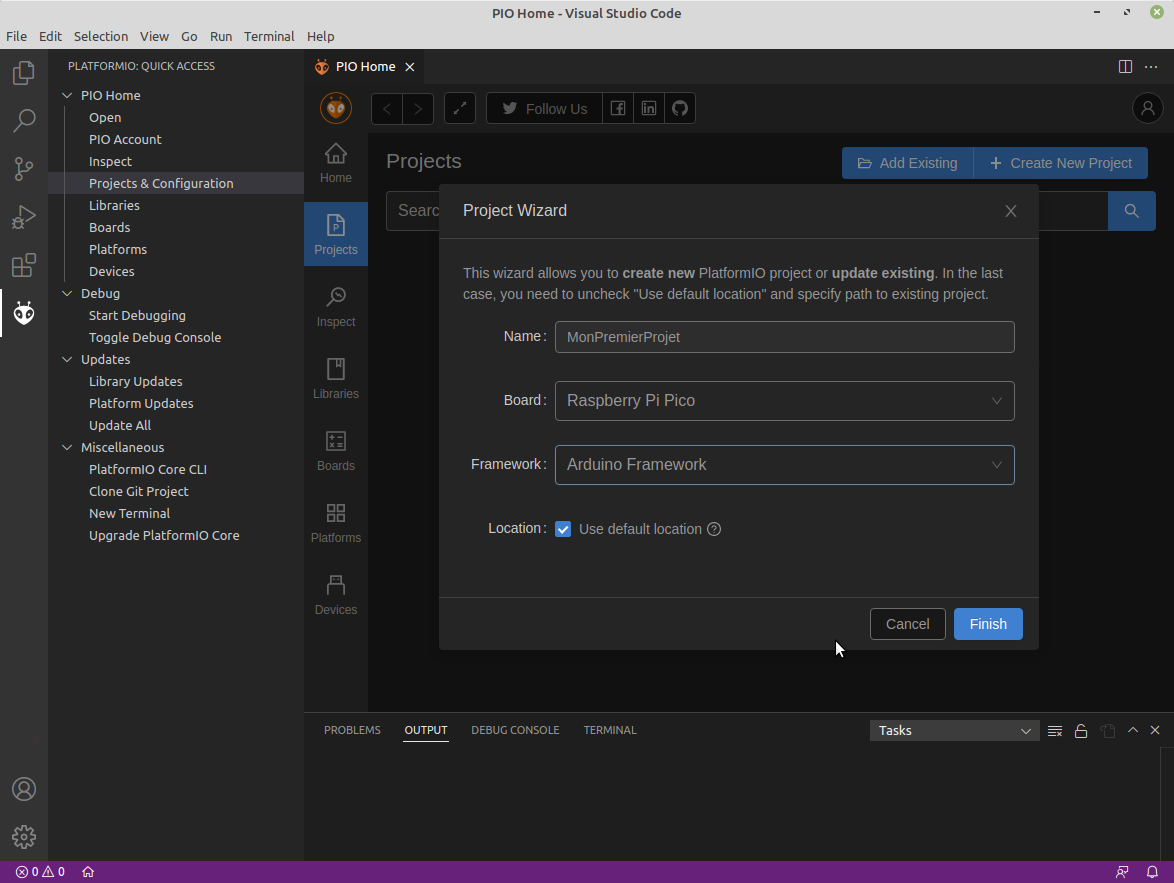Open the Manage gear menu

24,837
